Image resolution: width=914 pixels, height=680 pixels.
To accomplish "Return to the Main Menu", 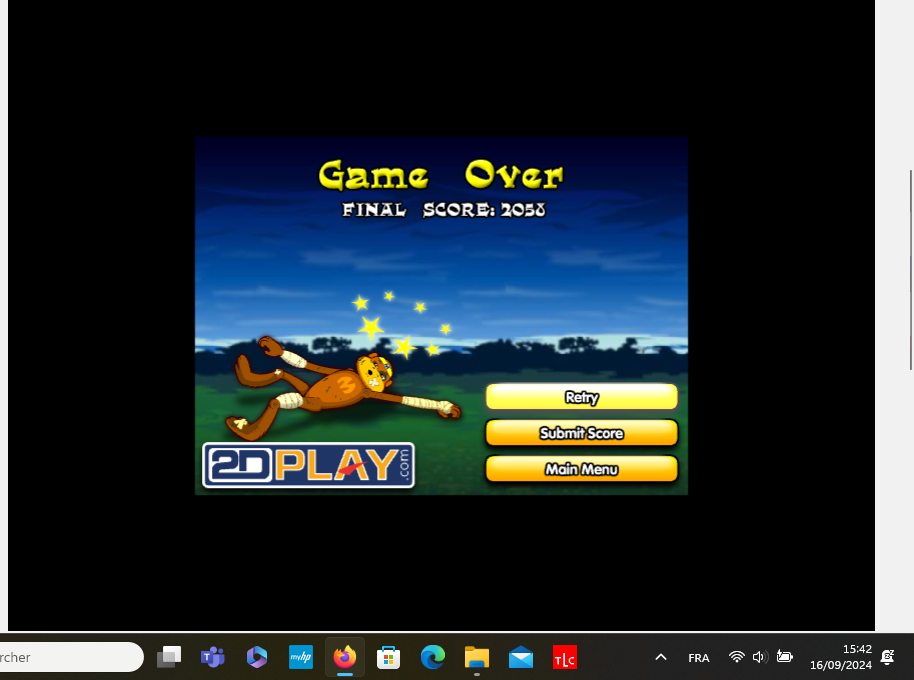I will pos(581,469).
